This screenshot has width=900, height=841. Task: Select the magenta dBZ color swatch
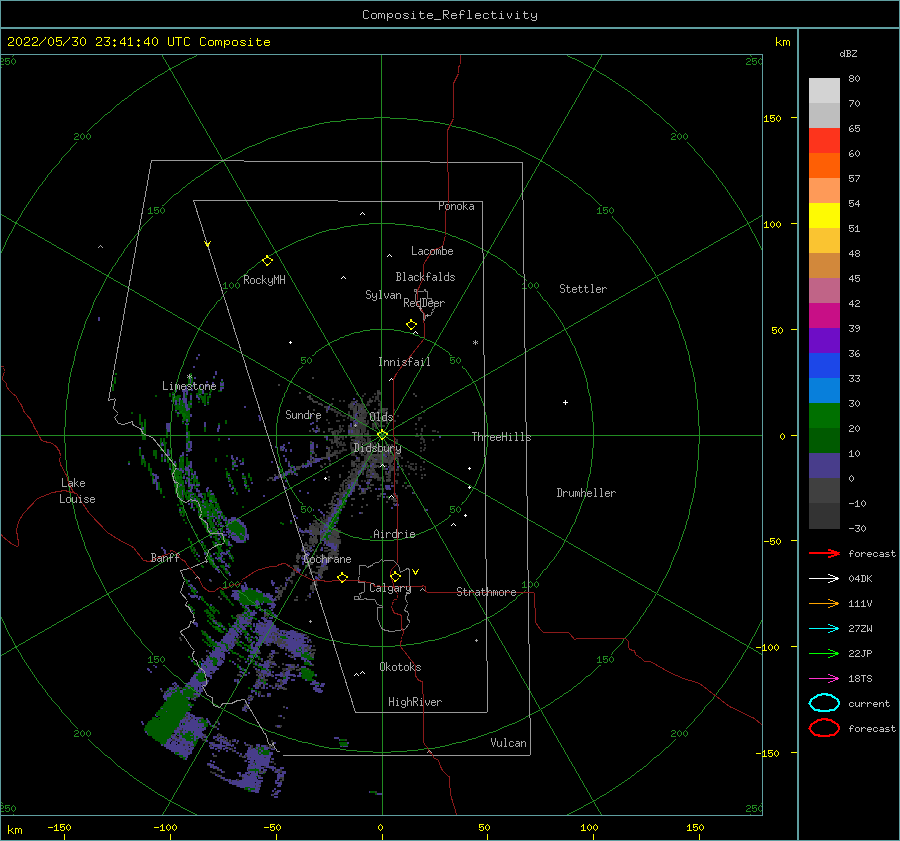click(x=824, y=316)
